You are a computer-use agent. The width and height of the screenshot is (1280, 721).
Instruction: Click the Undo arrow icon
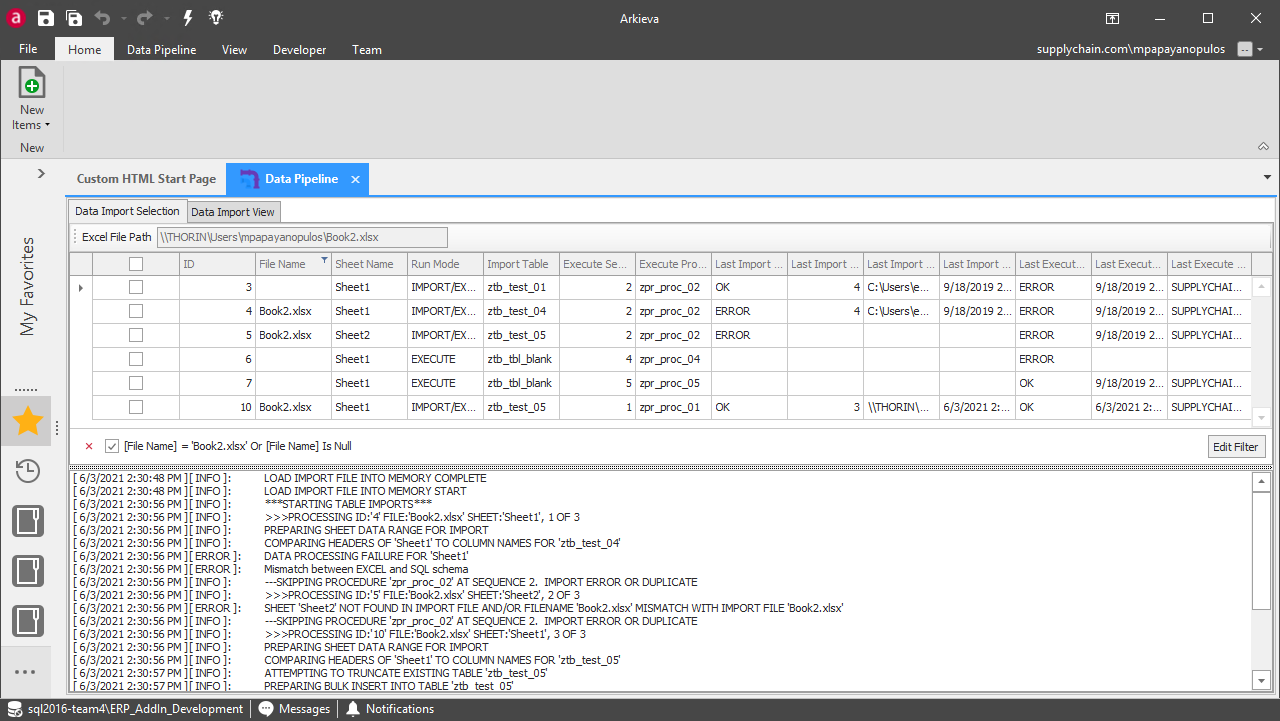[x=102, y=18]
